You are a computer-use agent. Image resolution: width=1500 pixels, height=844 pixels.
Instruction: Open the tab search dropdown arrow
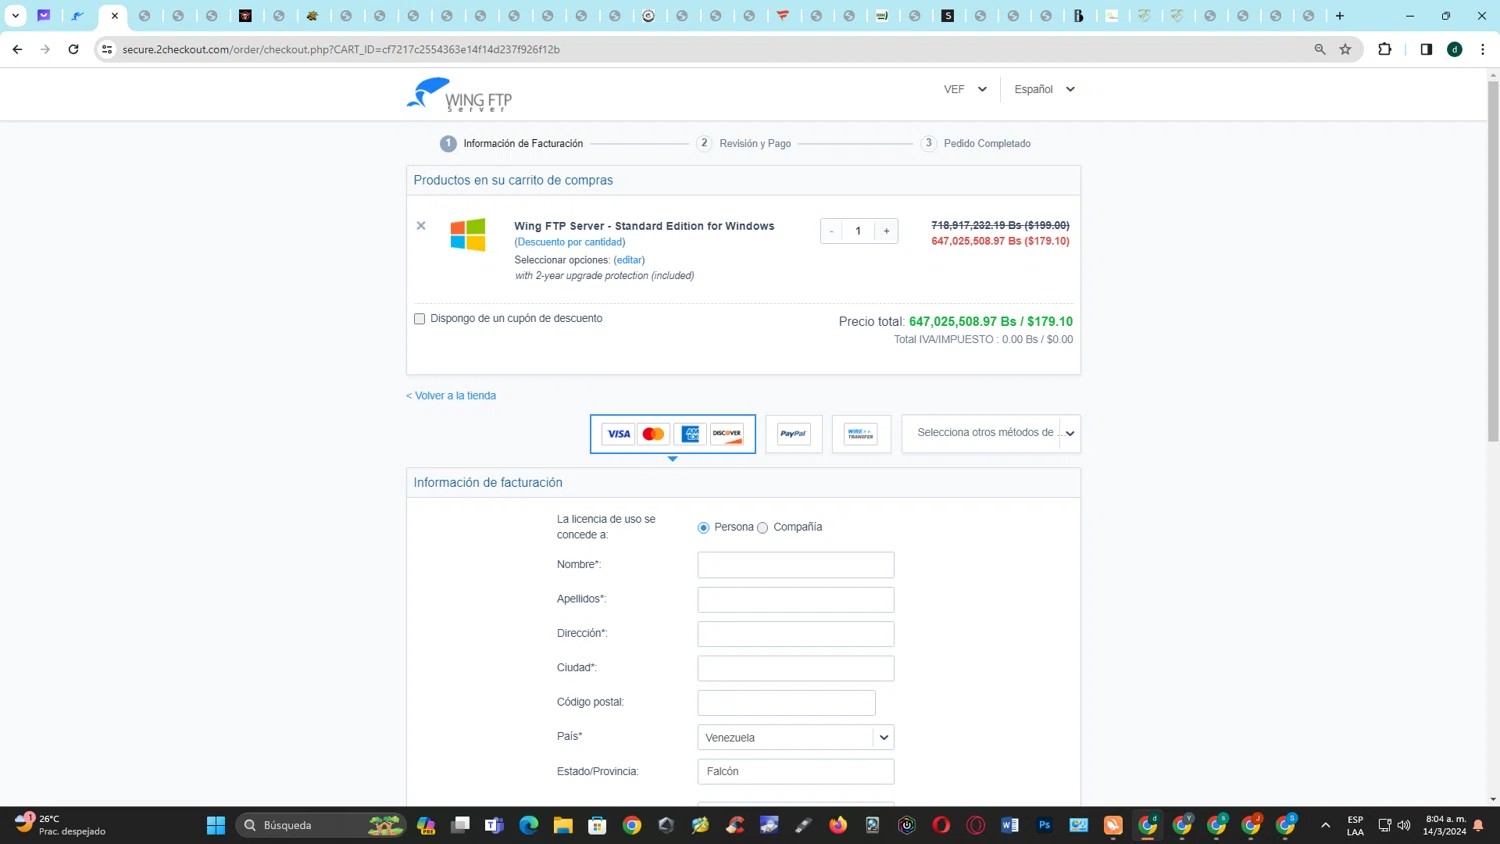15,16
